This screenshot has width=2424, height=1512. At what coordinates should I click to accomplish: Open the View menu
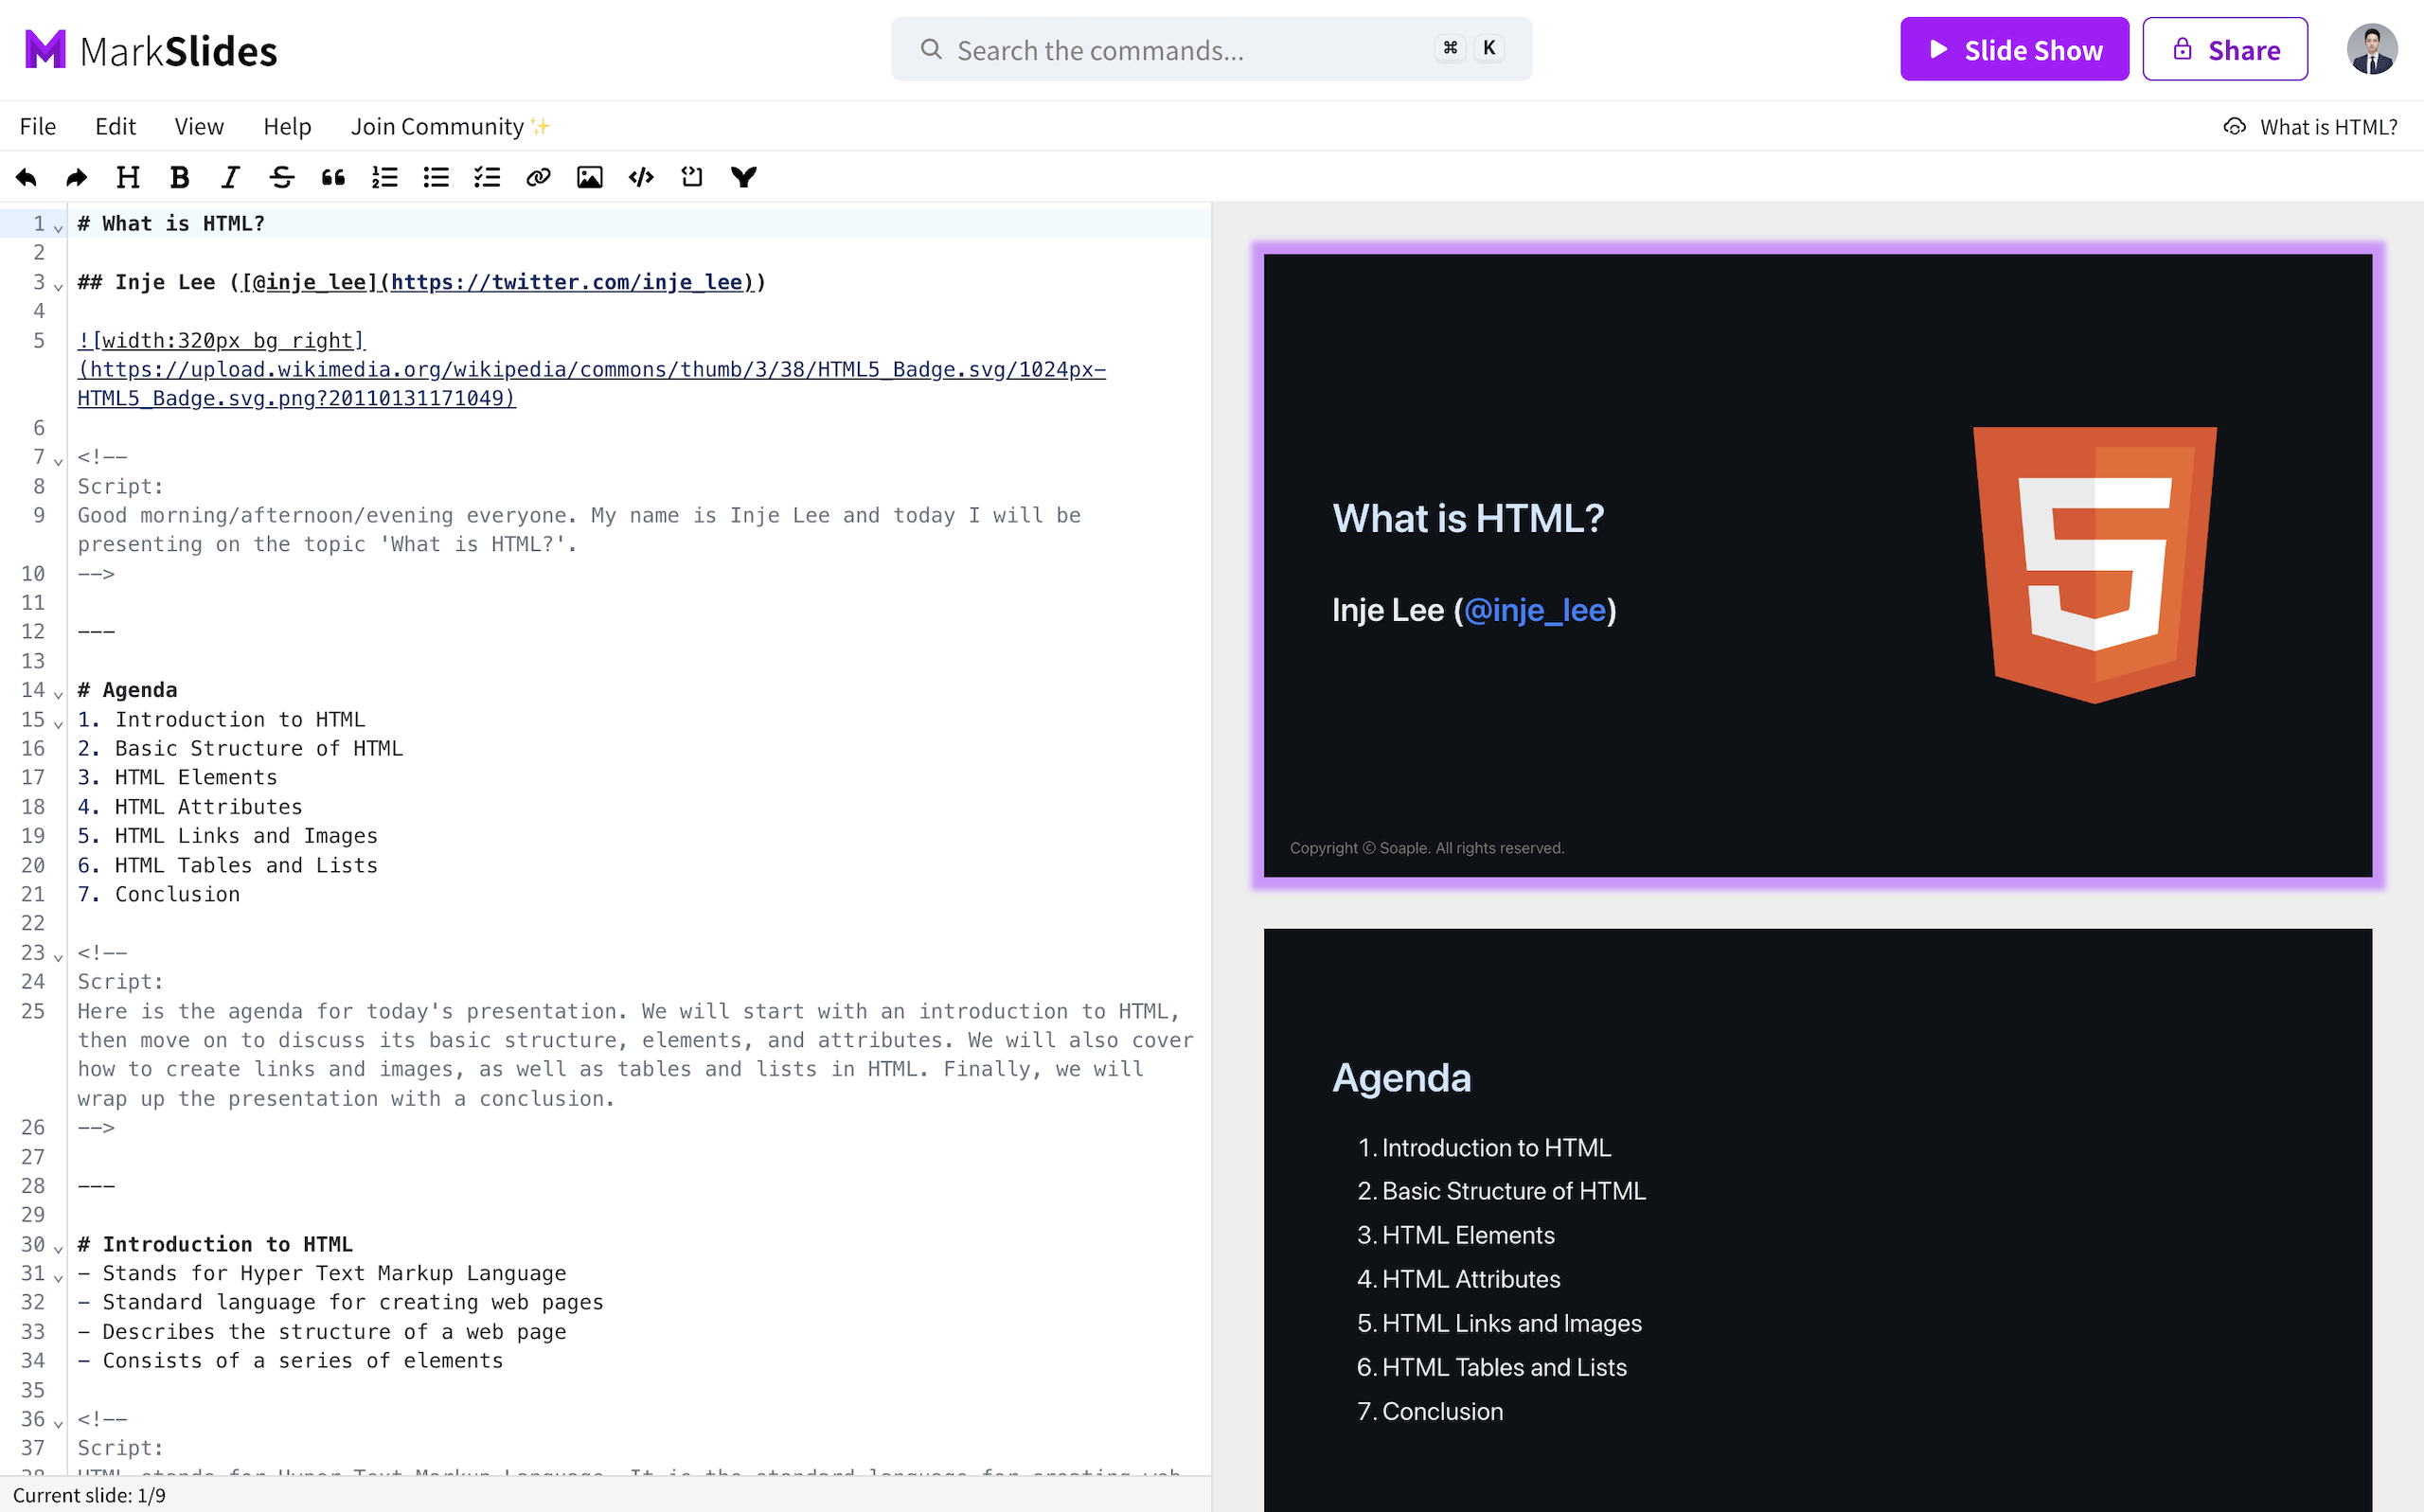(199, 127)
